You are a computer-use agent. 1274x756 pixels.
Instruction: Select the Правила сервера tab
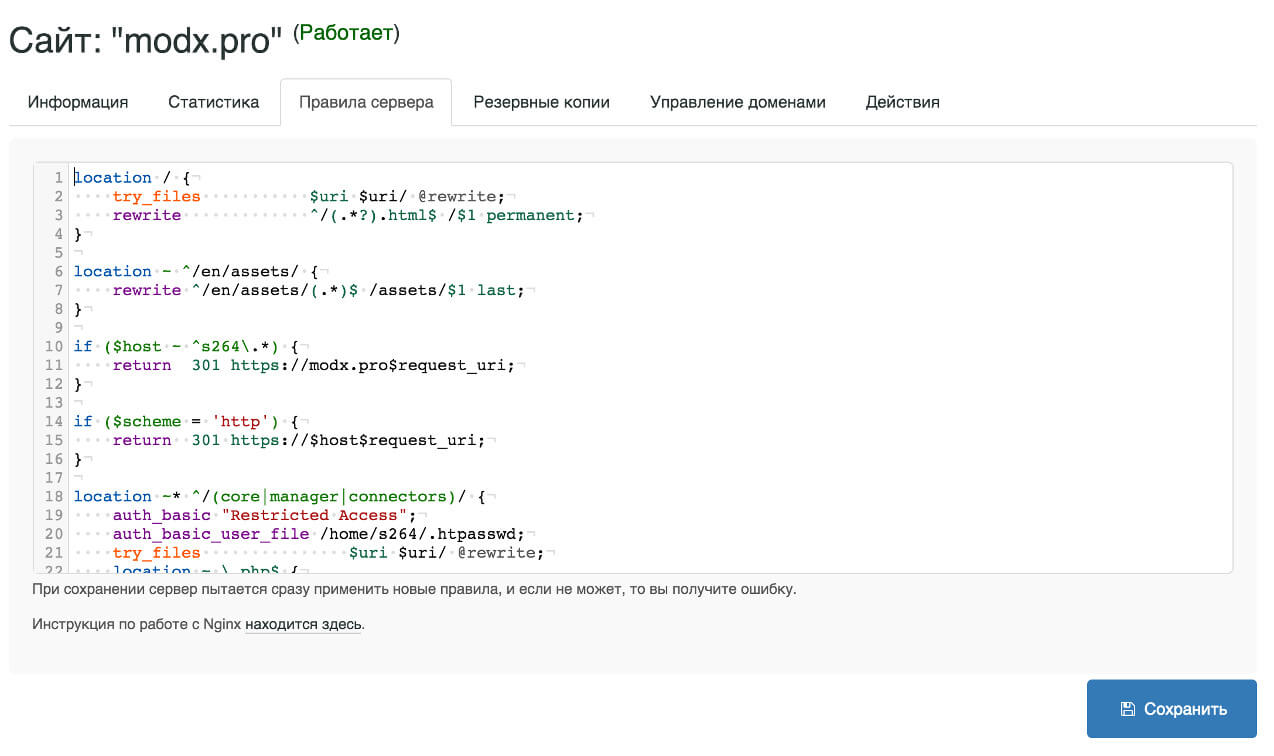(366, 102)
